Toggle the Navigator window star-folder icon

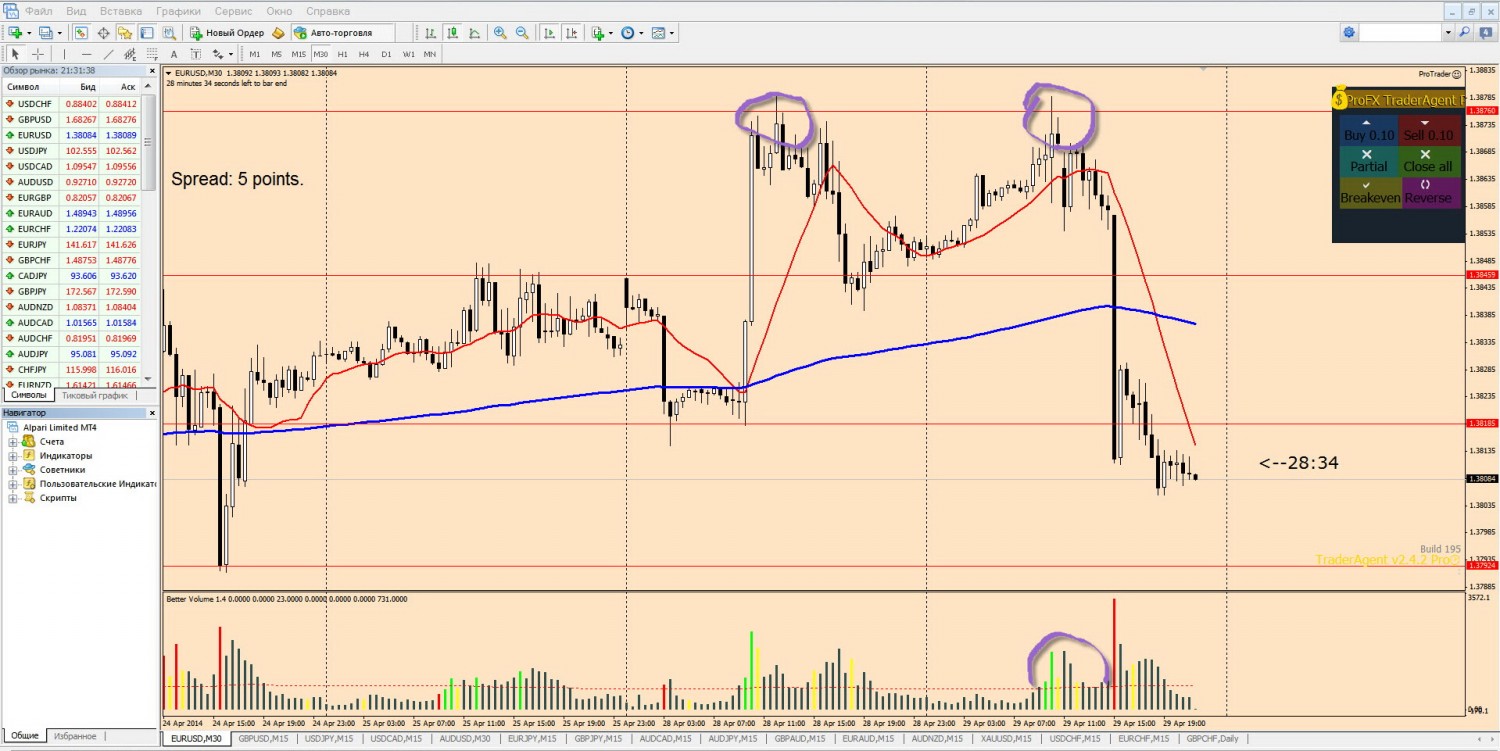click(124, 33)
